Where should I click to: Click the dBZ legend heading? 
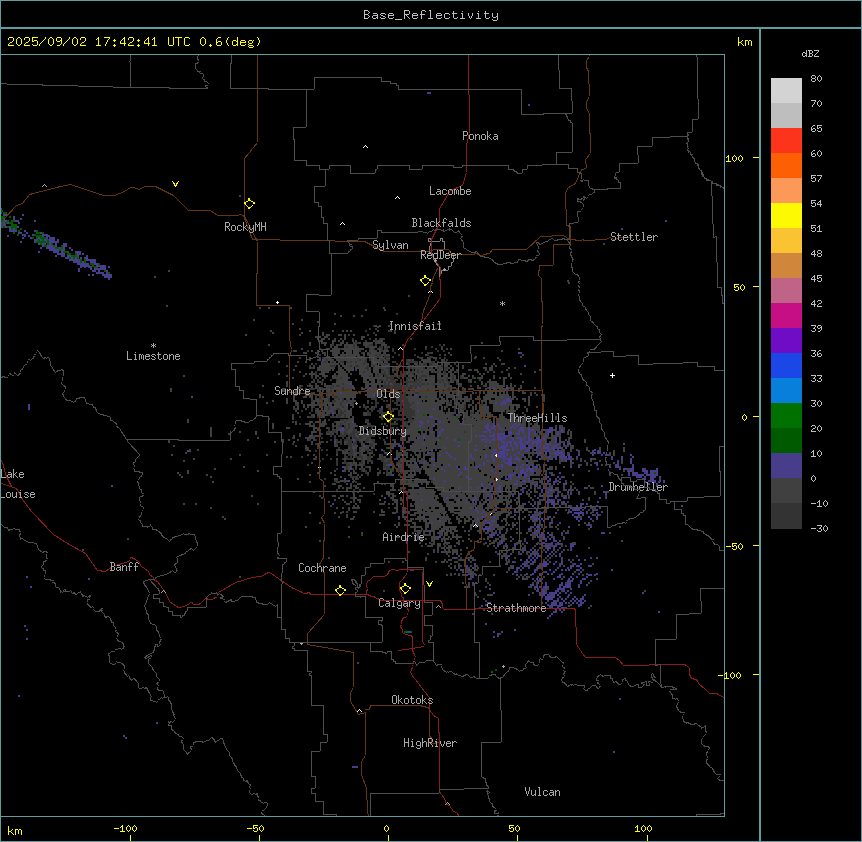(810, 53)
